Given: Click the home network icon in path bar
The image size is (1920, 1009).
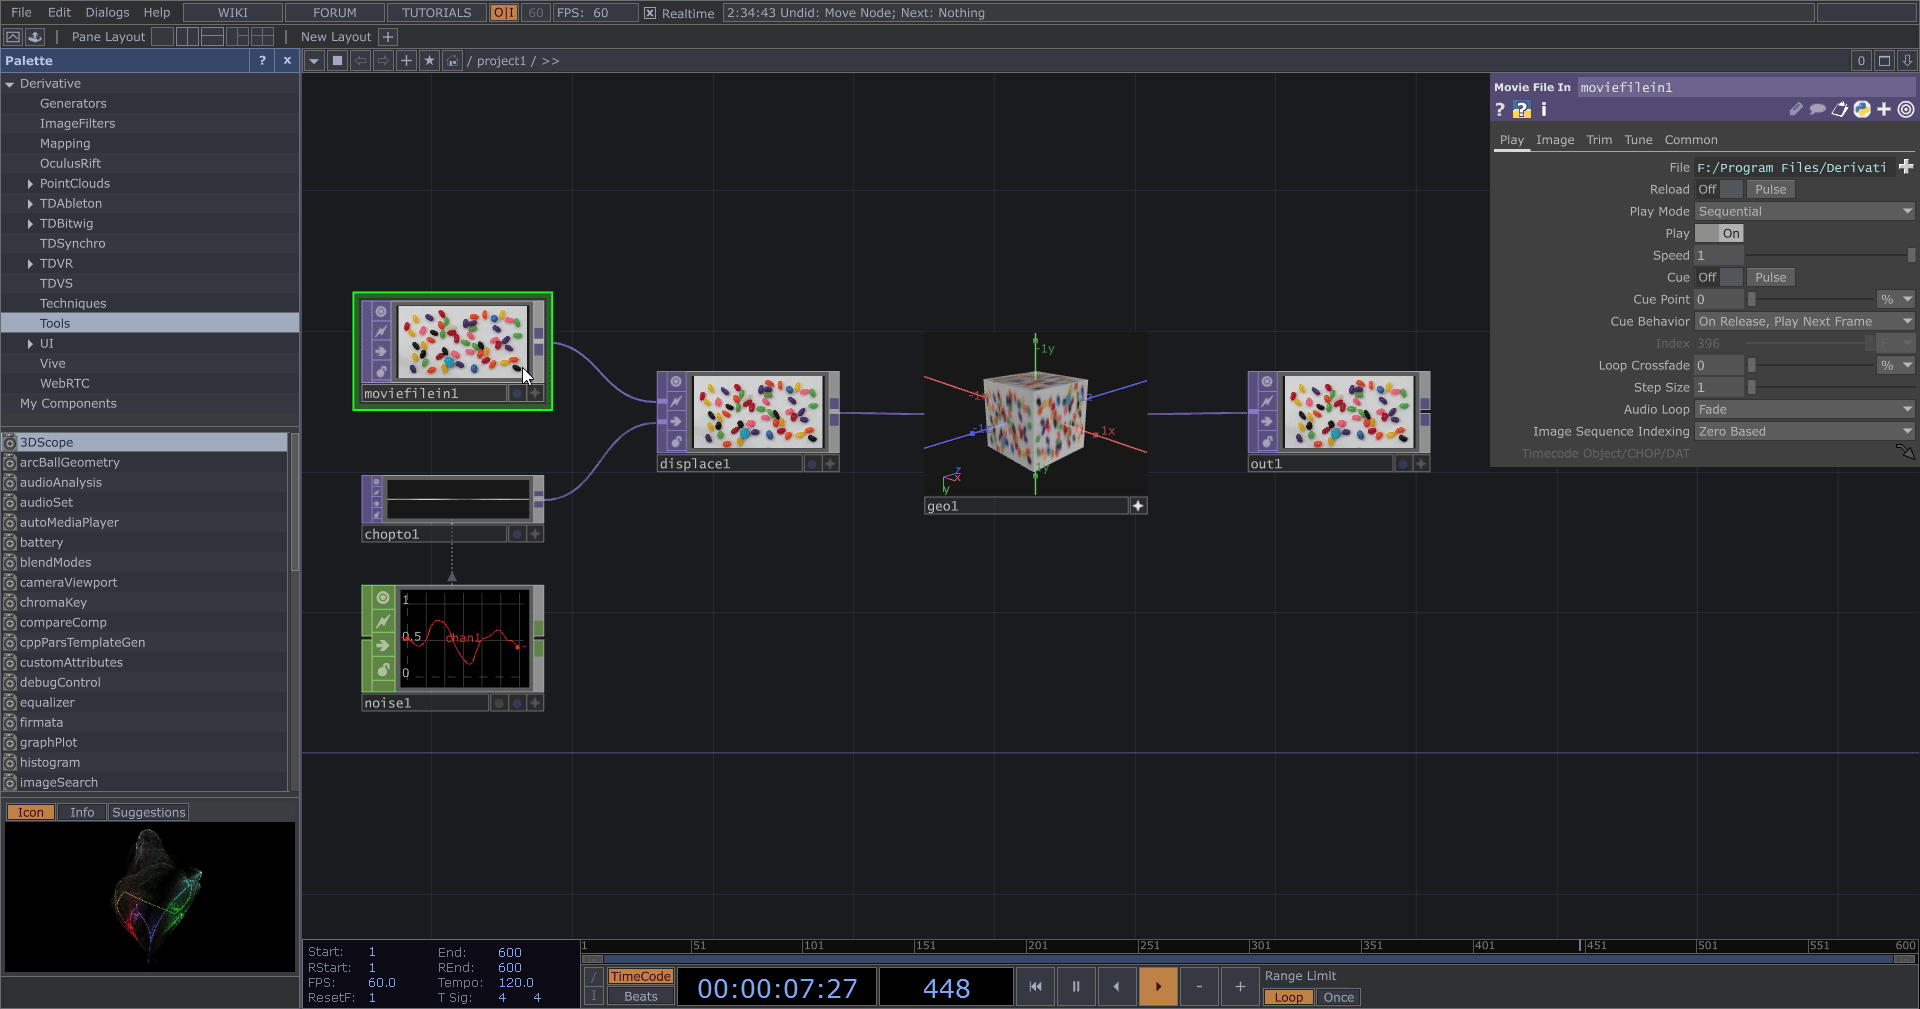Looking at the screenshot, I should [x=452, y=61].
